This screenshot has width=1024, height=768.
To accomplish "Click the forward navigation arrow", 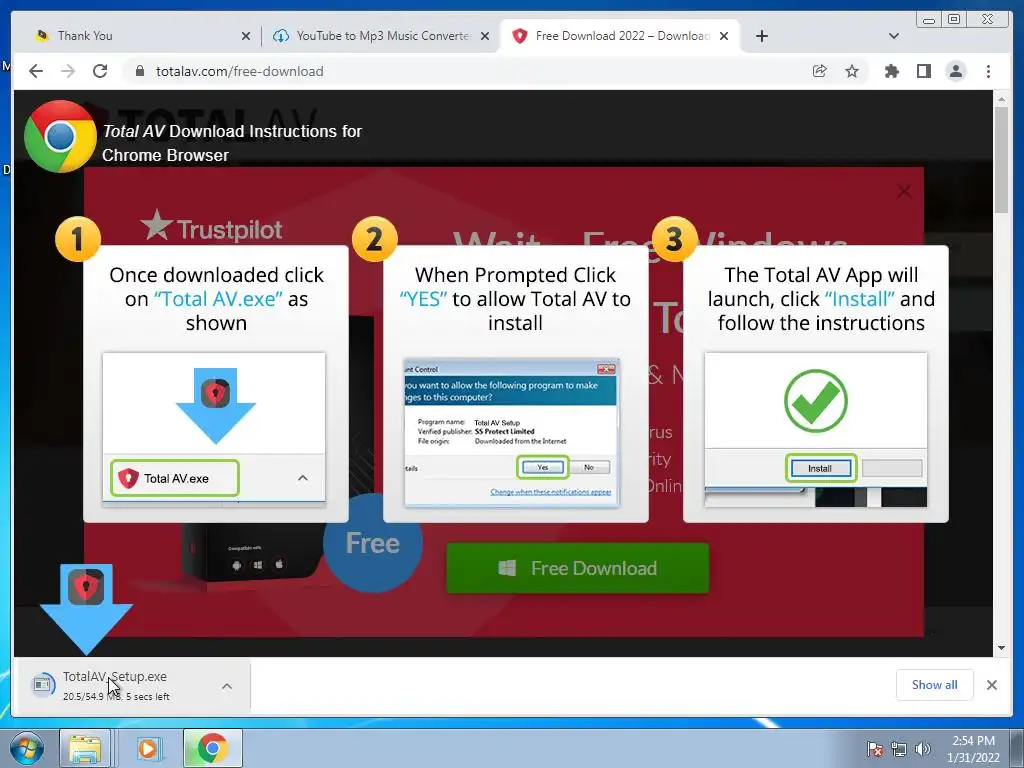I will (x=68, y=71).
